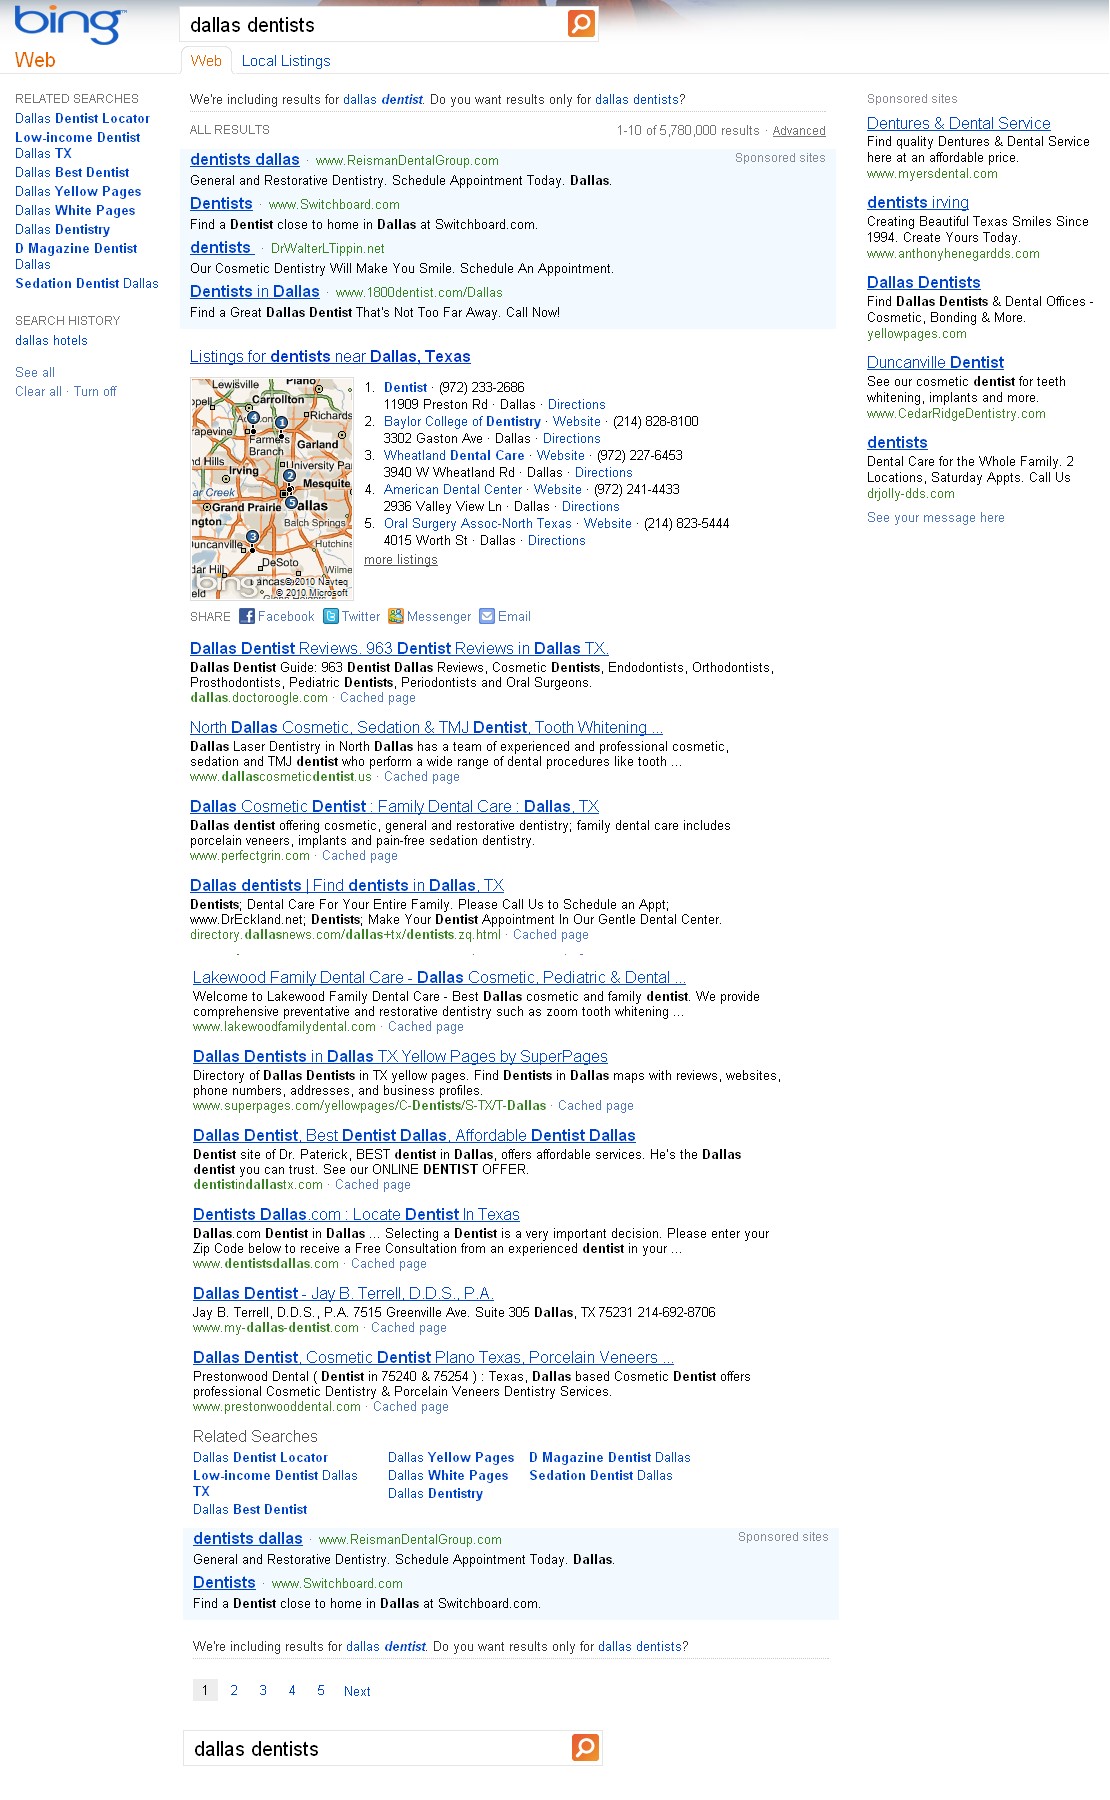Share results via Twitter icon

(x=331, y=616)
